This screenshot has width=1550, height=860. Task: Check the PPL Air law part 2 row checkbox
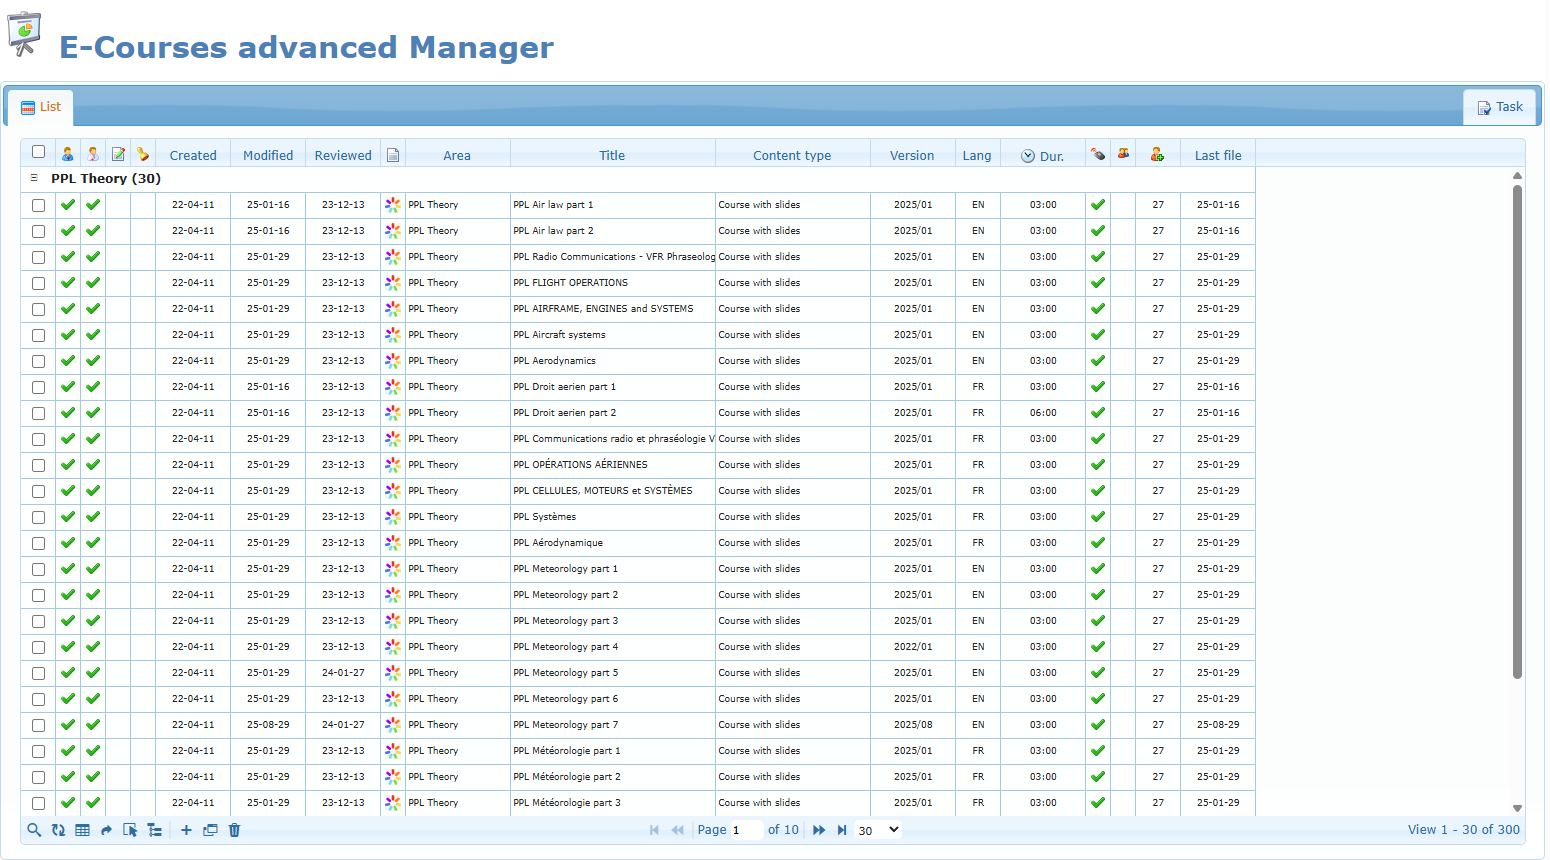click(x=38, y=231)
